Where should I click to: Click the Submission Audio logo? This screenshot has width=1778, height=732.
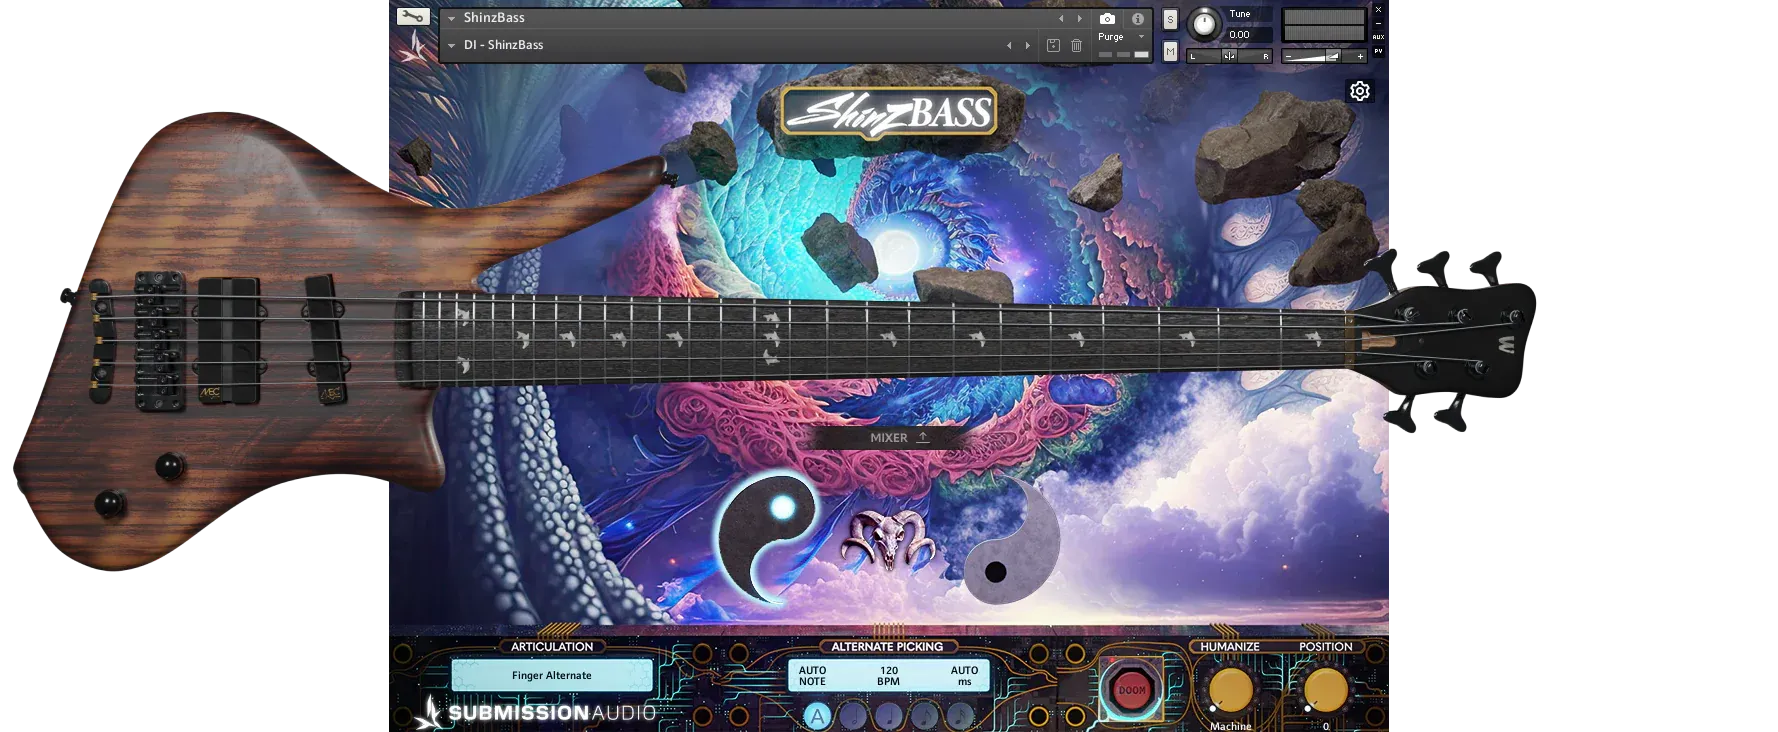pyautogui.click(x=536, y=712)
